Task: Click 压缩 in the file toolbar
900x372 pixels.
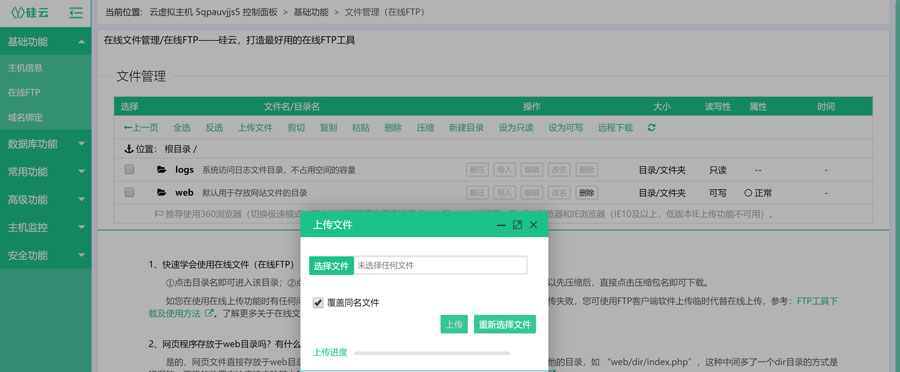Action: pyautogui.click(x=425, y=127)
